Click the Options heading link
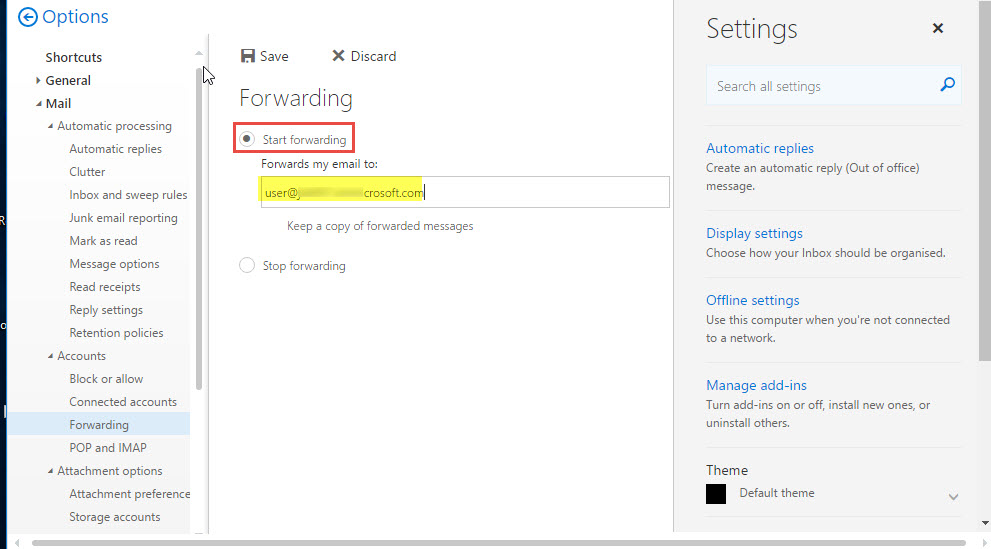 pyautogui.click(x=75, y=16)
